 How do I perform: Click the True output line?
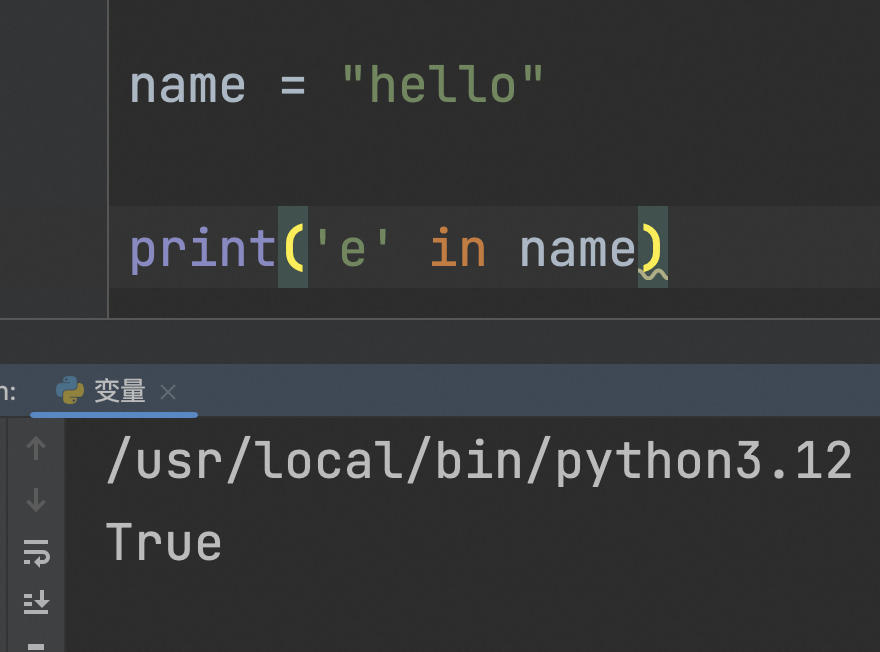(x=164, y=542)
